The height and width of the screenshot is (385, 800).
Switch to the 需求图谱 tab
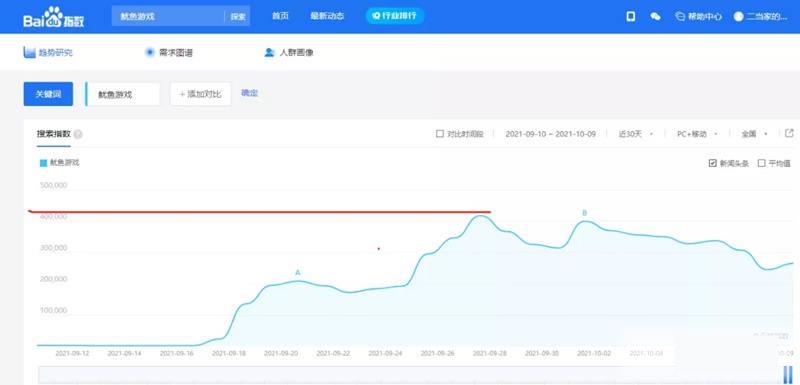(169, 52)
